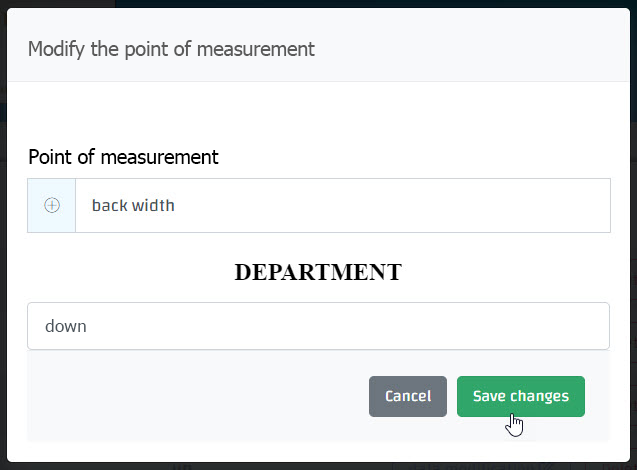Focus the Point of measurement input field
Image resolution: width=637 pixels, height=470 pixels.
pos(342,205)
